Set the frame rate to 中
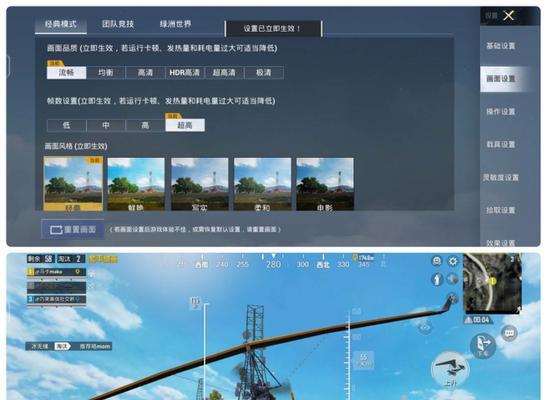The image size is (547, 400). coord(106,125)
